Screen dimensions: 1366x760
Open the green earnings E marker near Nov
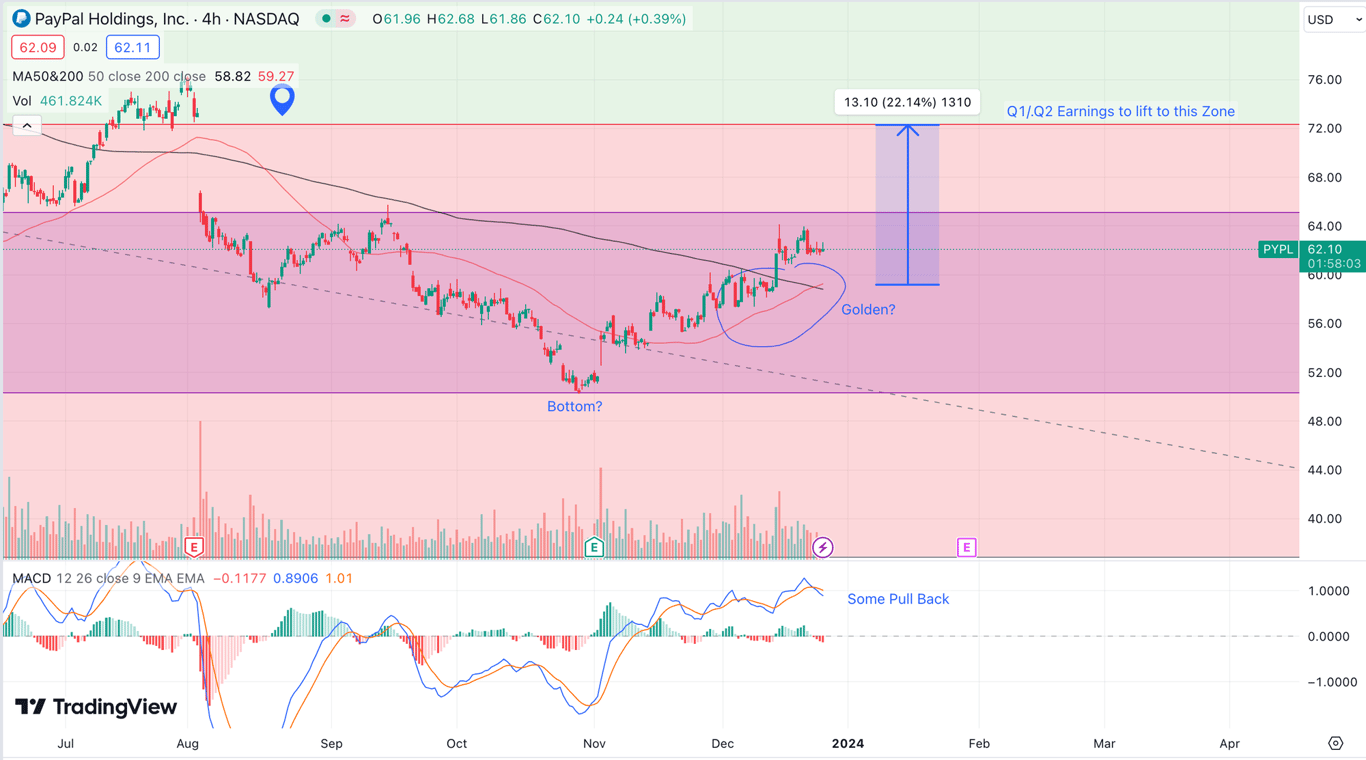point(594,547)
